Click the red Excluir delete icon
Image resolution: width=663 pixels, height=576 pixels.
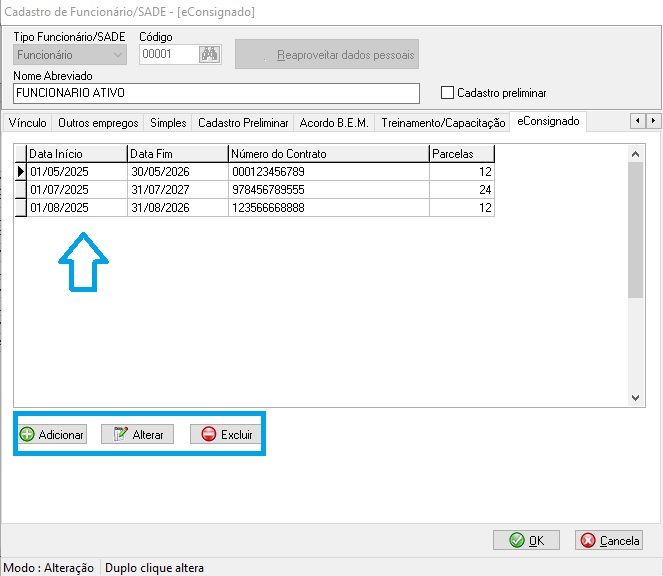point(209,435)
